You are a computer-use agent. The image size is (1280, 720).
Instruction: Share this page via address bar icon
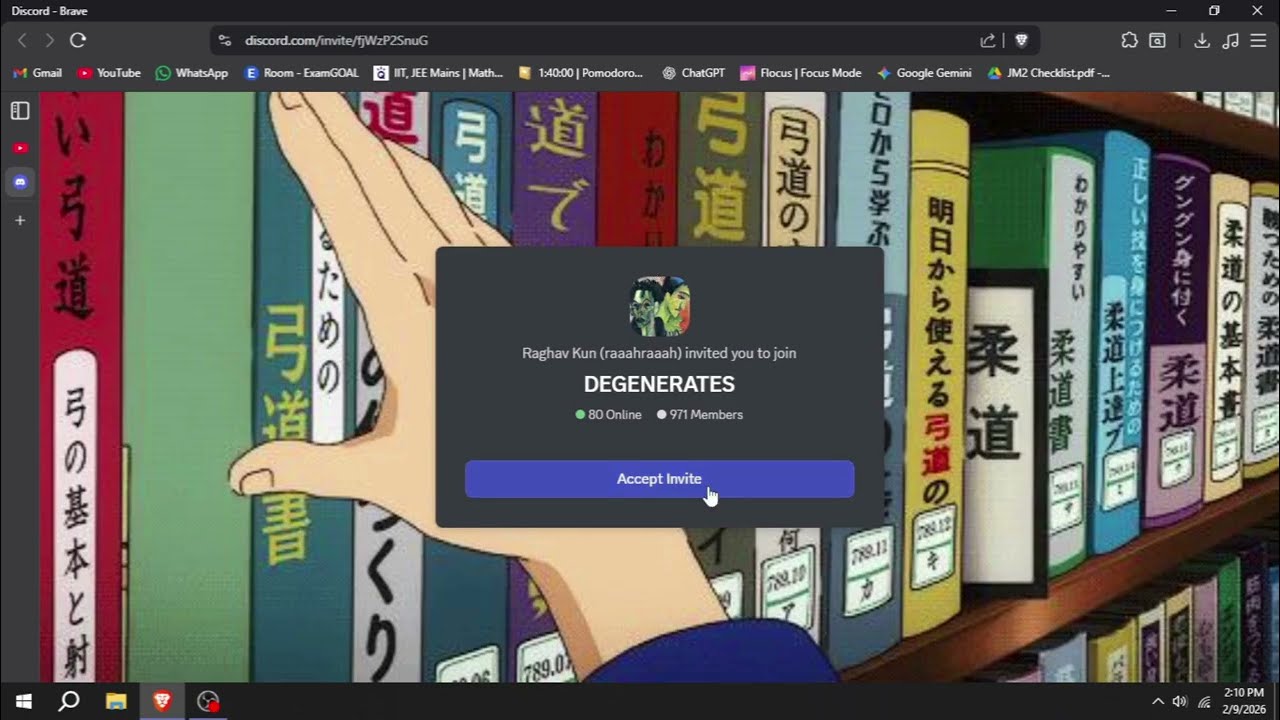(x=988, y=40)
